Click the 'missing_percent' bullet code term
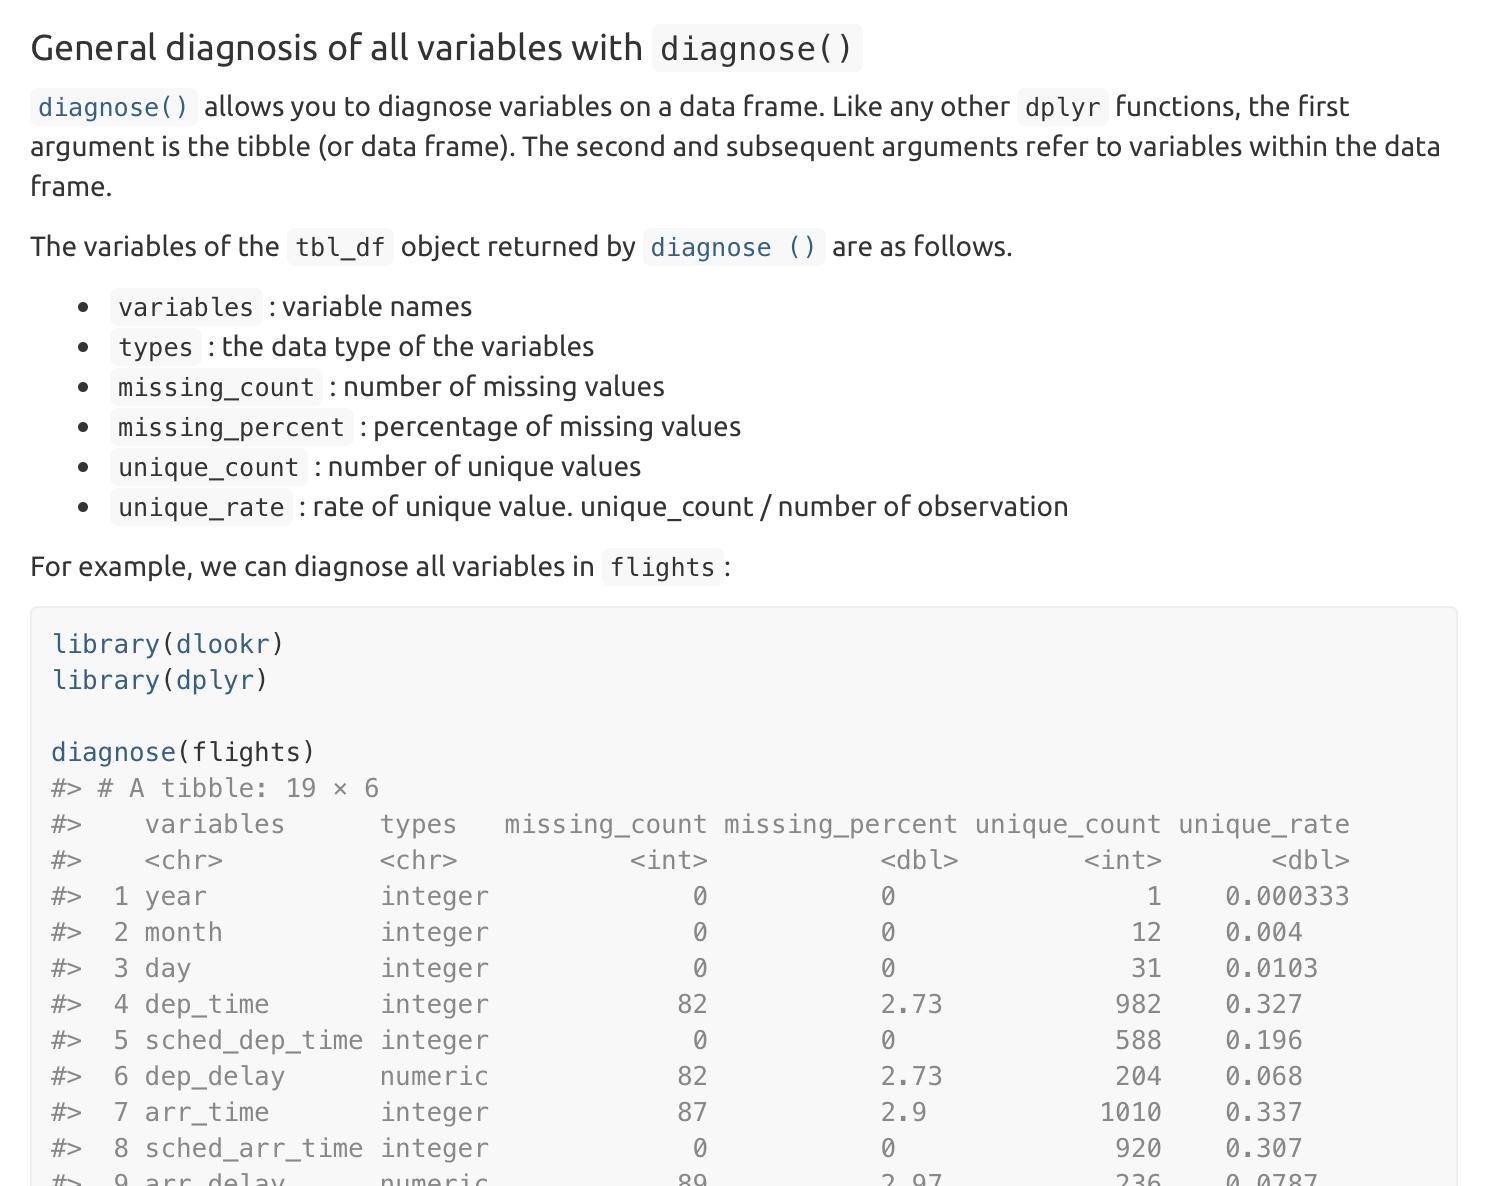The height and width of the screenshot is (1186, 1488). [231, 427]
